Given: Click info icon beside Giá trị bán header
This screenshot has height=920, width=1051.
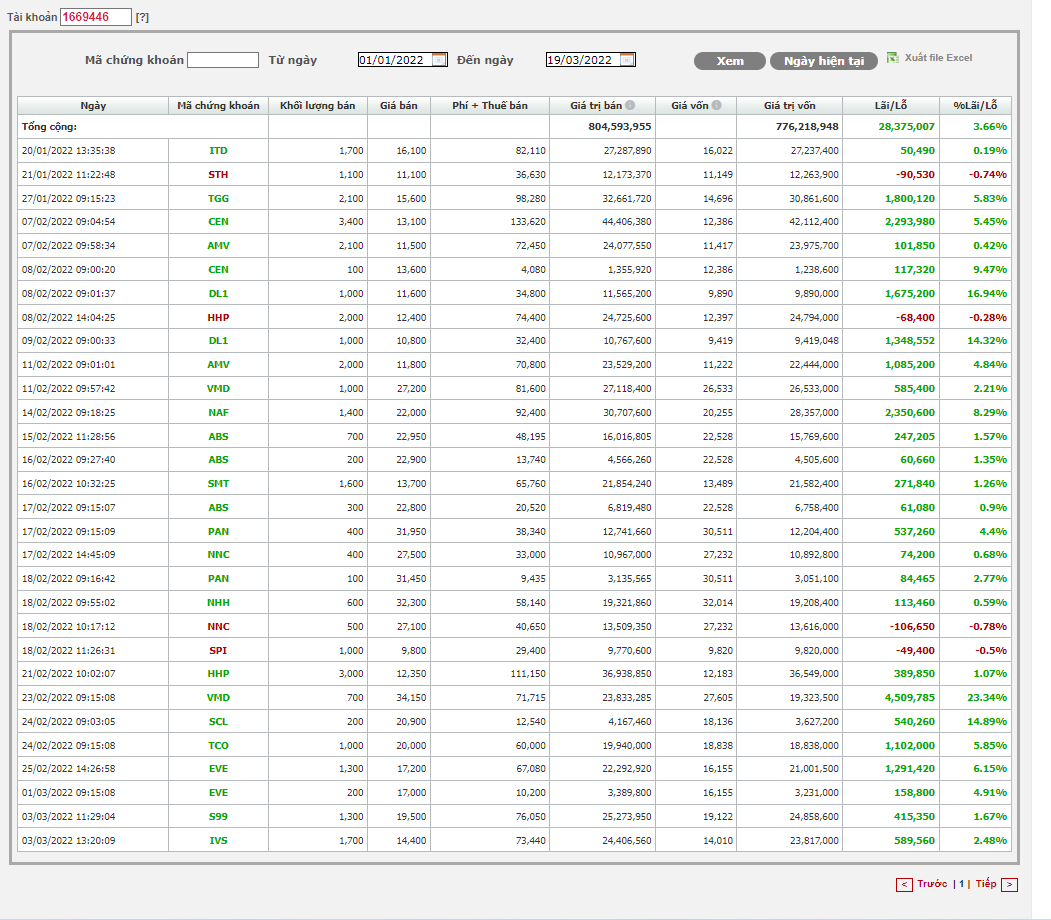Looking at the screenshot, I should coord(630,105).
